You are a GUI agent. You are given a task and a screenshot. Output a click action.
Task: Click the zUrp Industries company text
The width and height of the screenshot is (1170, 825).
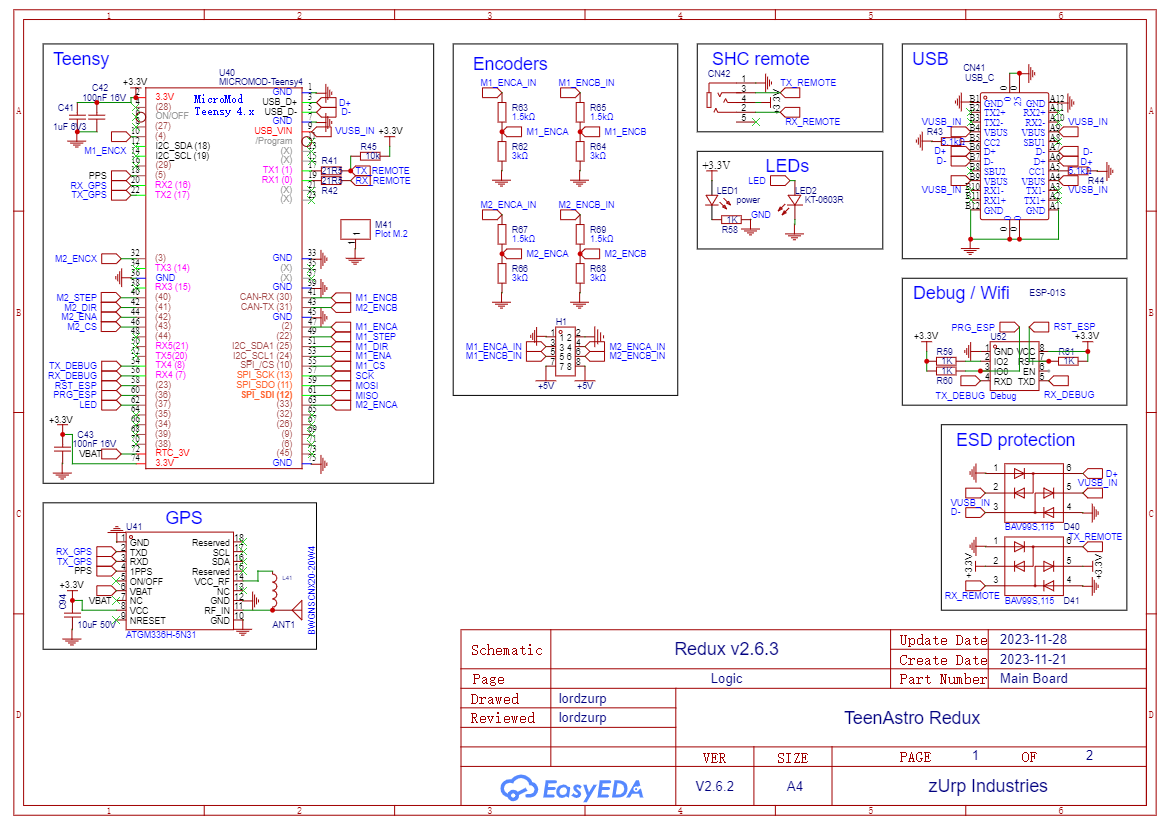pos(987,786)
